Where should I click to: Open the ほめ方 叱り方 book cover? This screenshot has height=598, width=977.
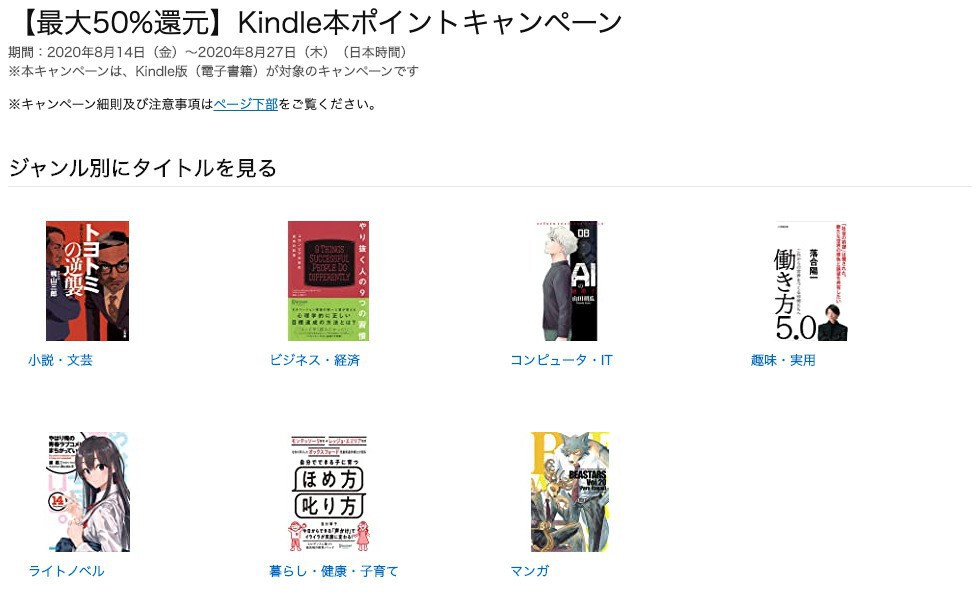tap(329, 492)
